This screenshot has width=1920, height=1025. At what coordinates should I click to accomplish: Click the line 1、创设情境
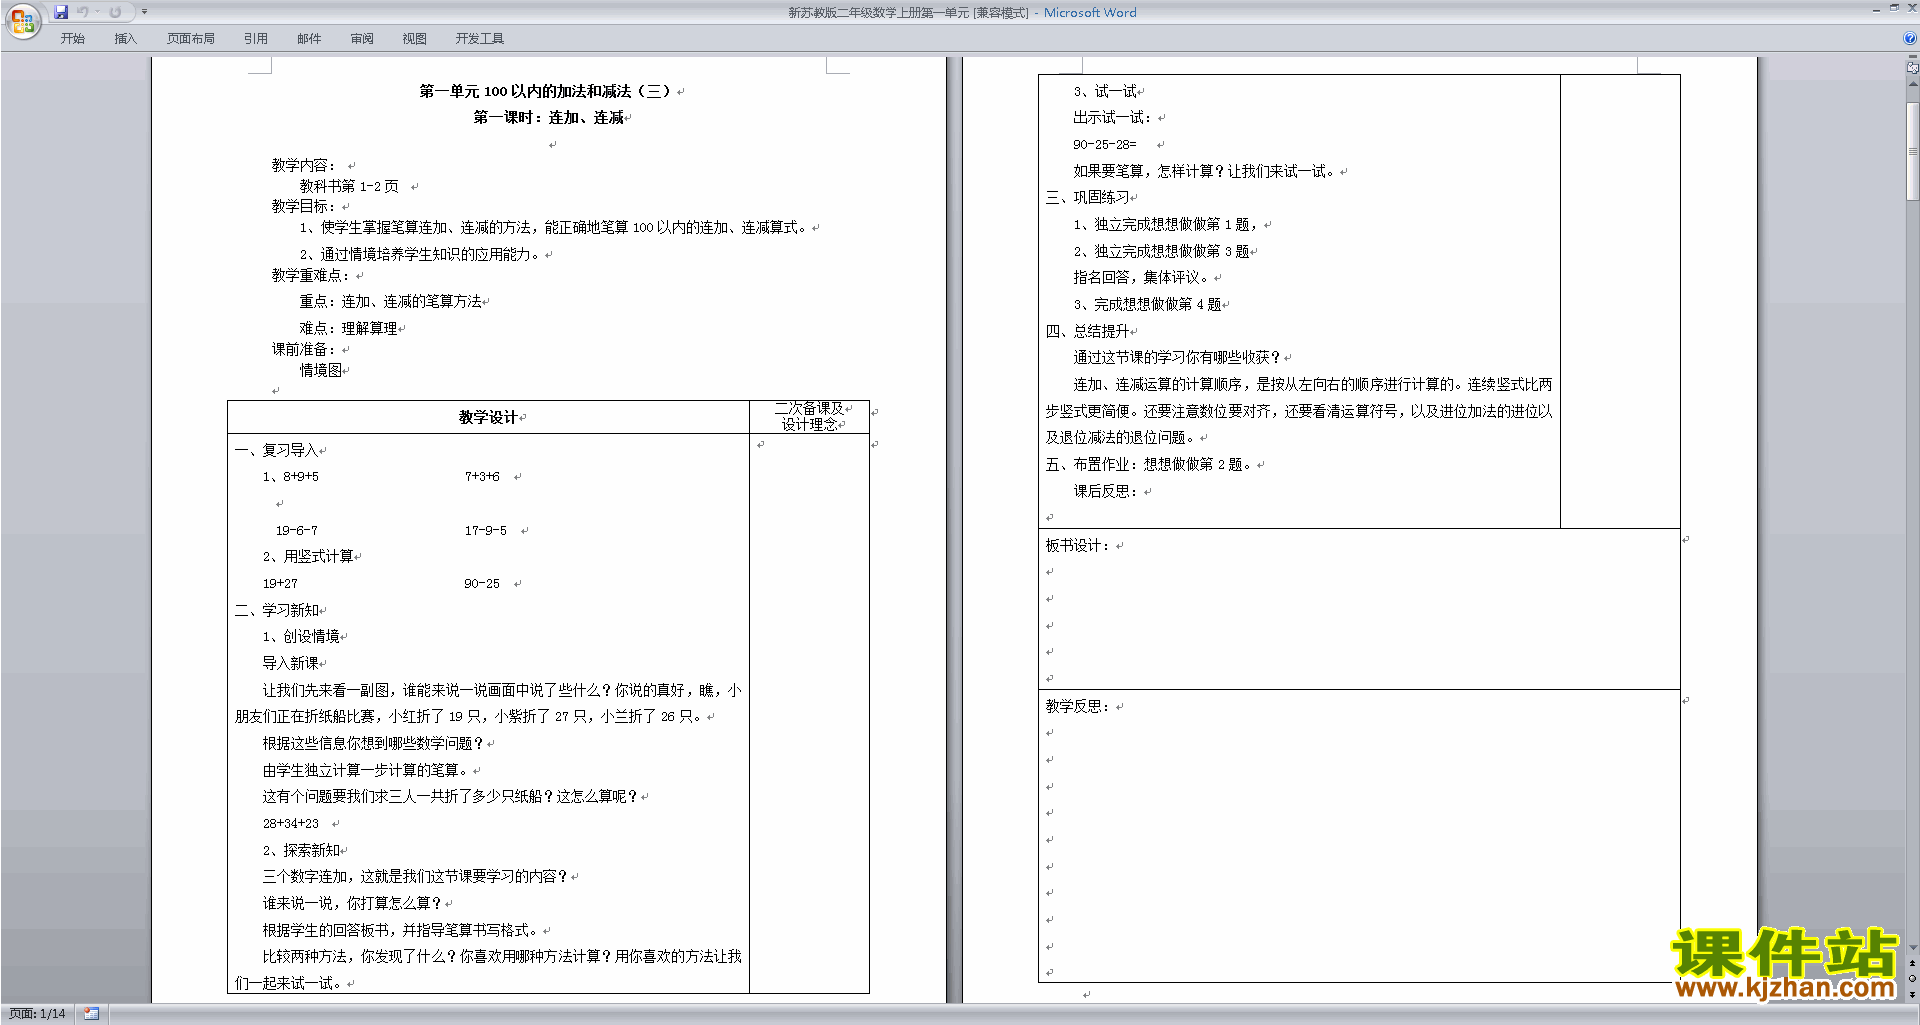301,636
